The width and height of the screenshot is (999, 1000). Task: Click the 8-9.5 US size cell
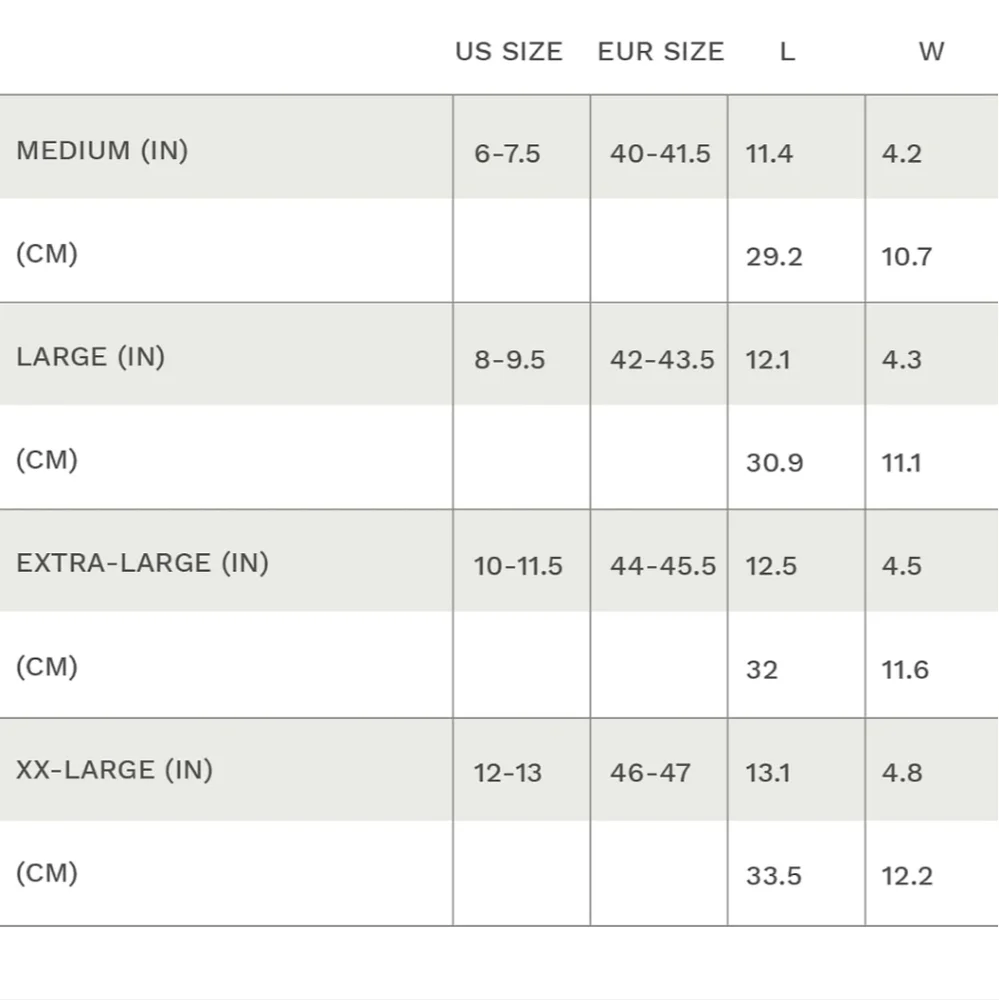509,360
